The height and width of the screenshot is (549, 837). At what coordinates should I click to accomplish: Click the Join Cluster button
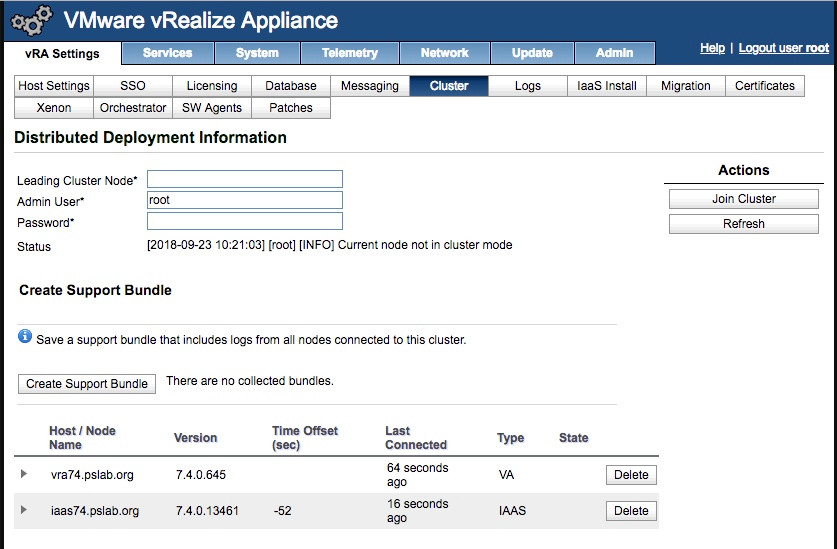(x=744, y=199)
